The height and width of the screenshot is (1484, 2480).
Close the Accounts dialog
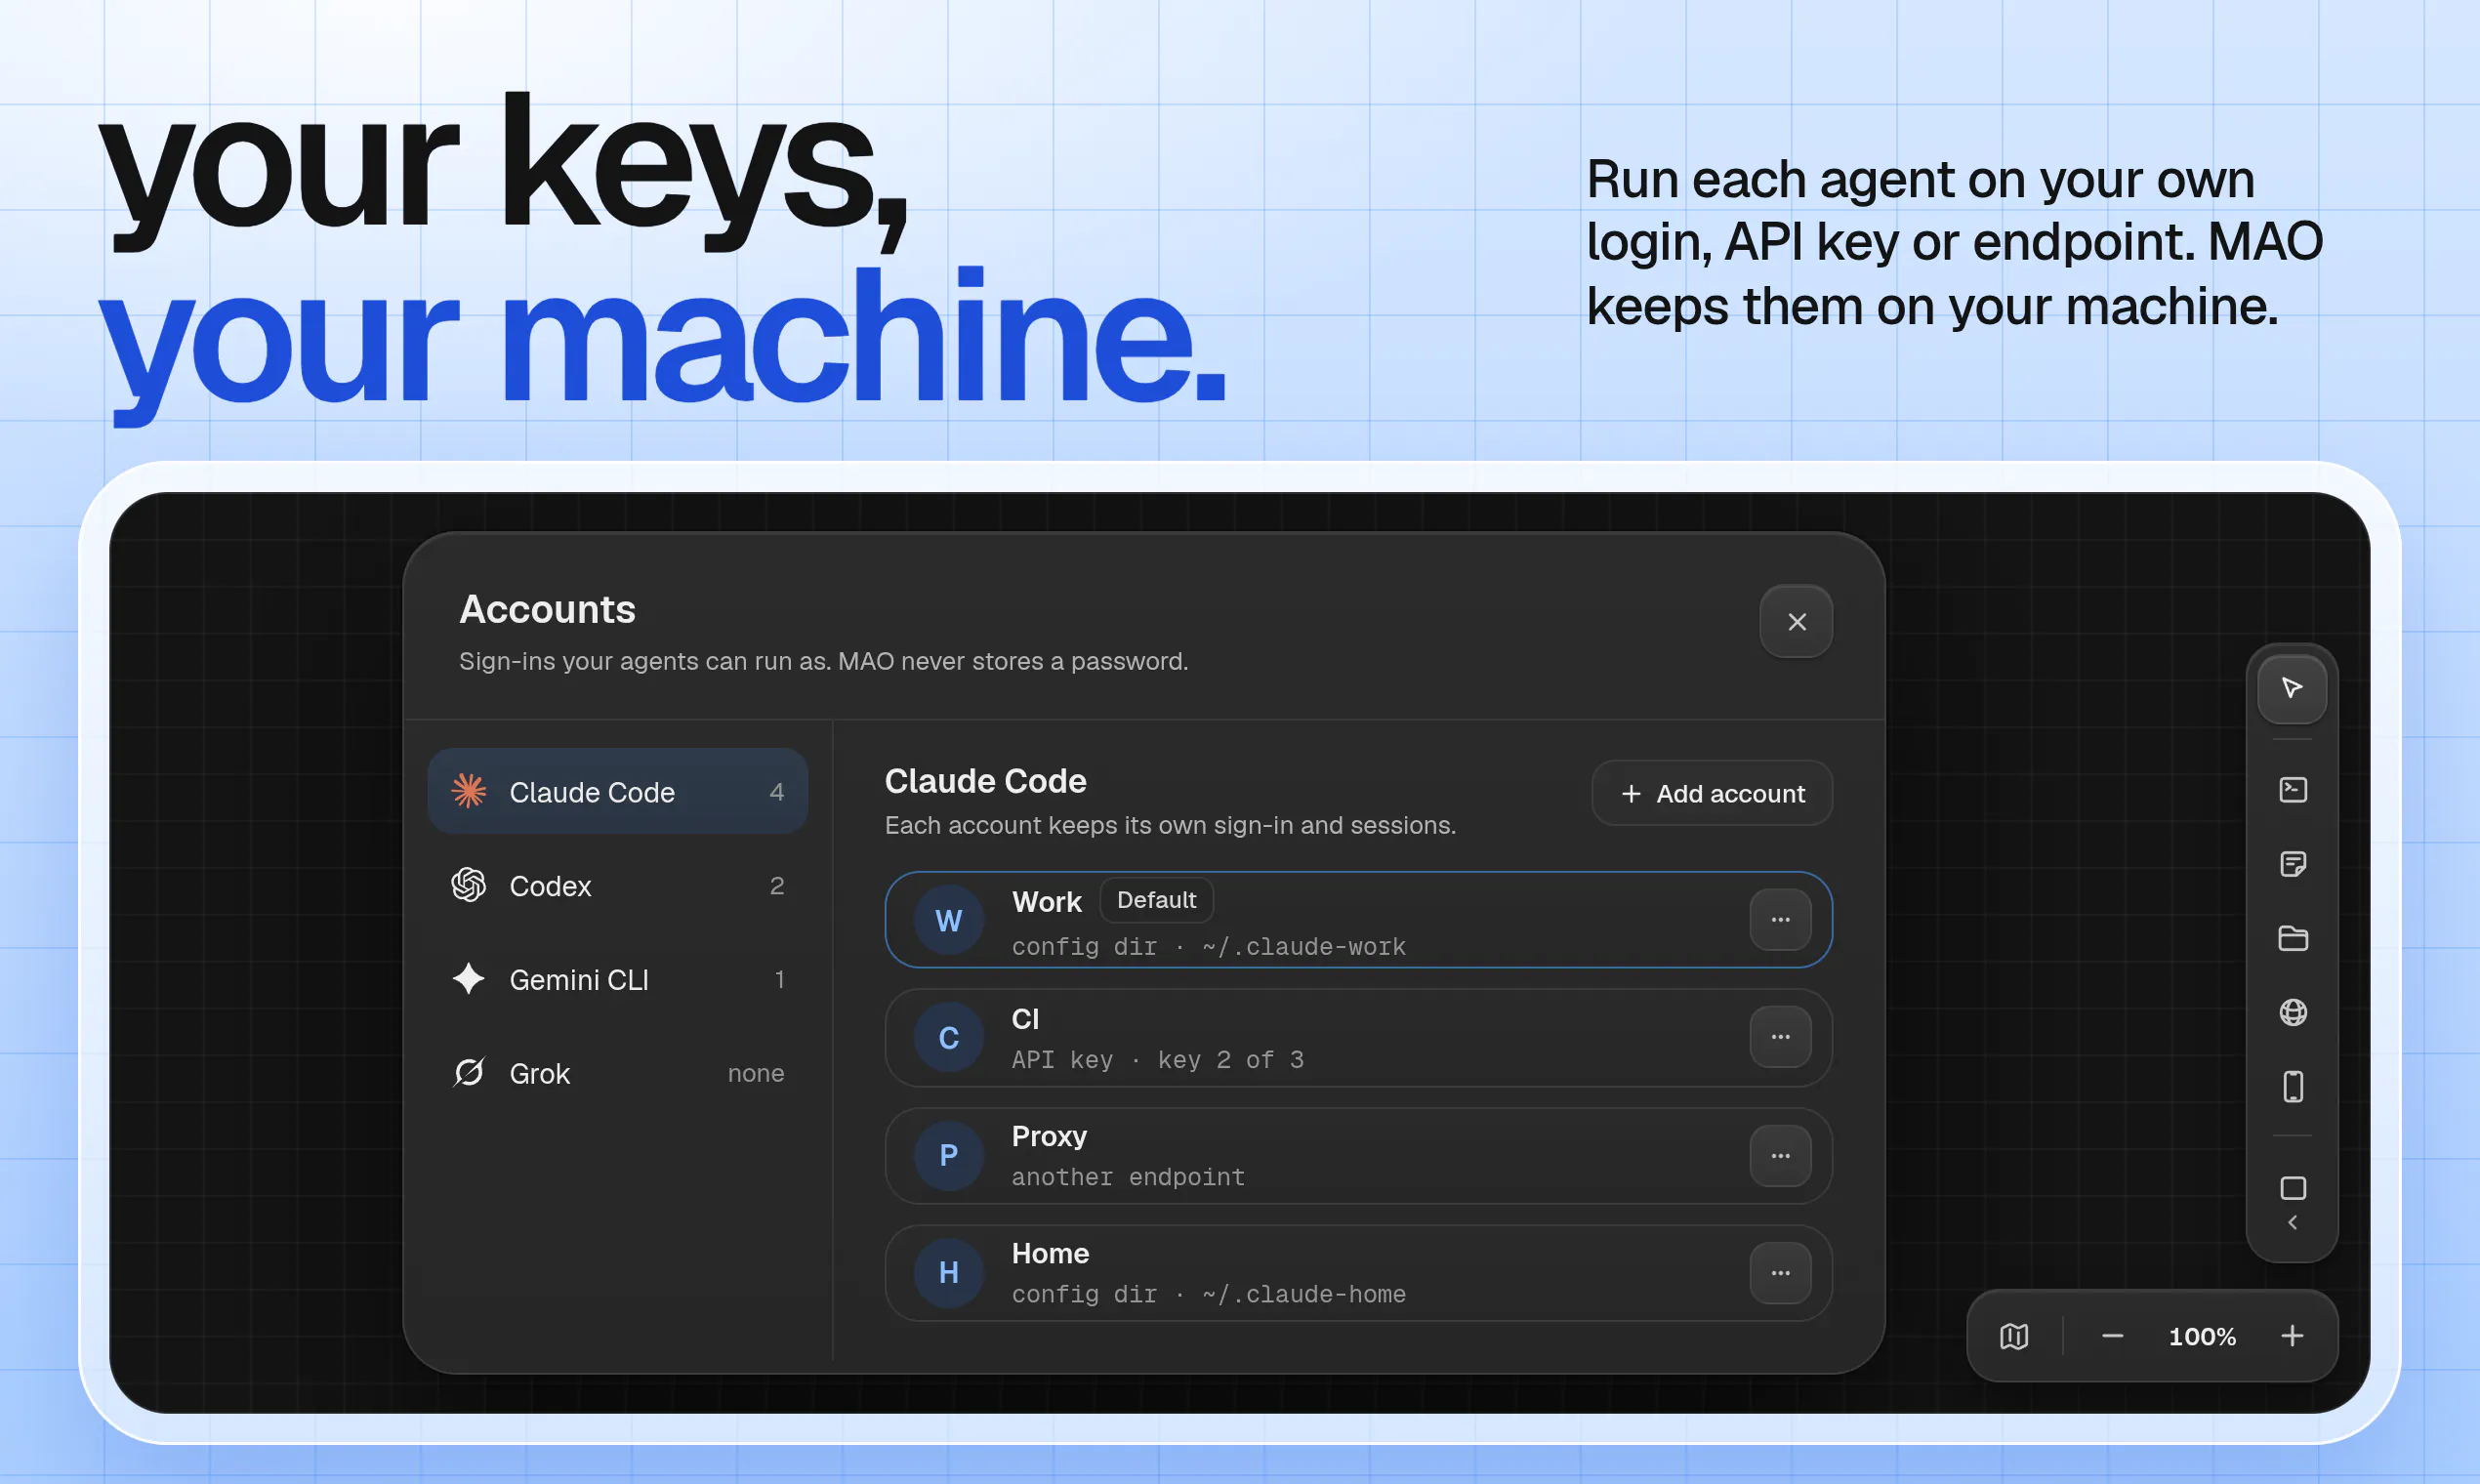pos(1796,622)
